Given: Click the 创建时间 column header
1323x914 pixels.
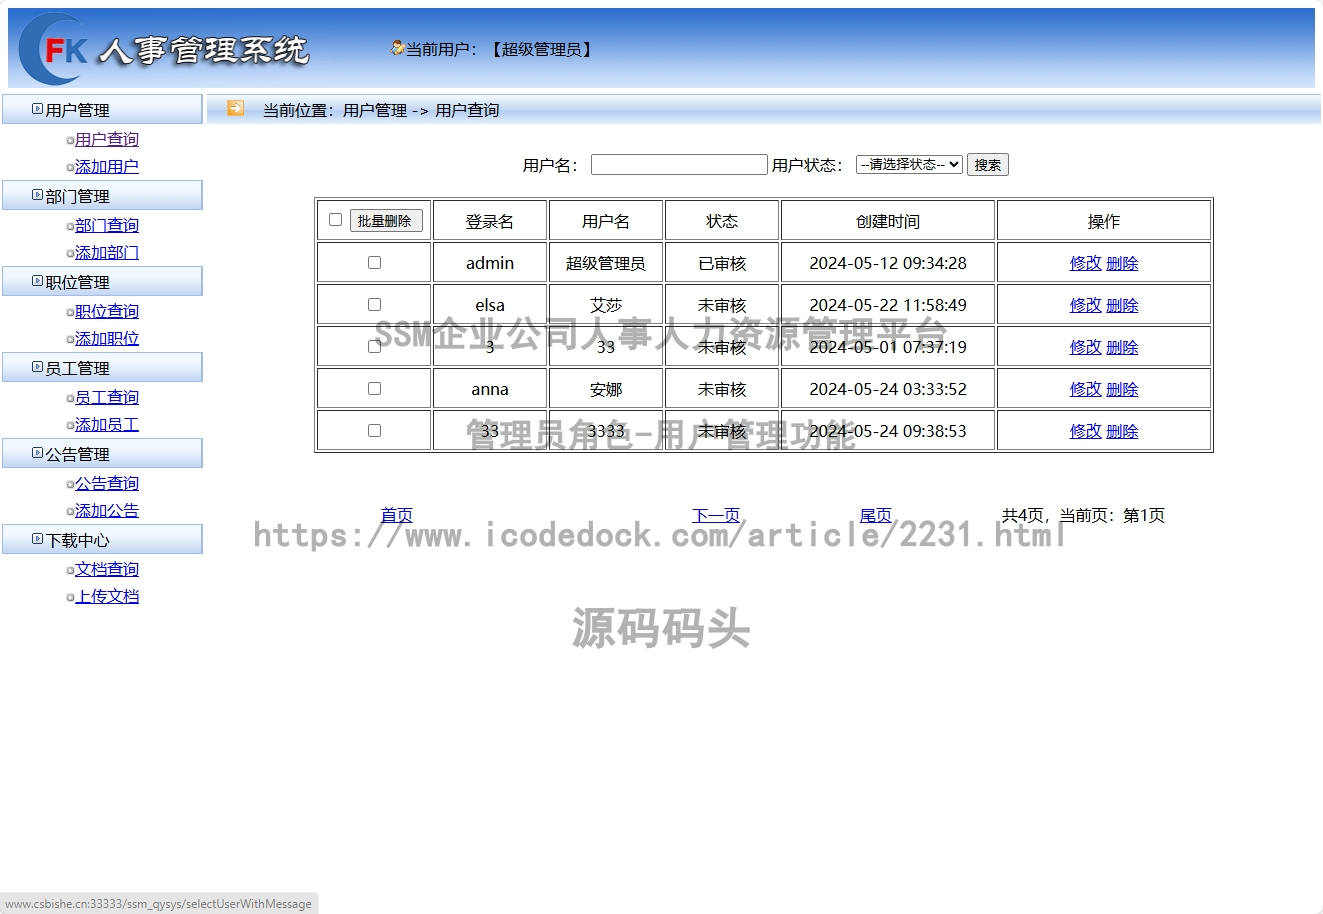Looking at the screenshot, I should point(888,221).
